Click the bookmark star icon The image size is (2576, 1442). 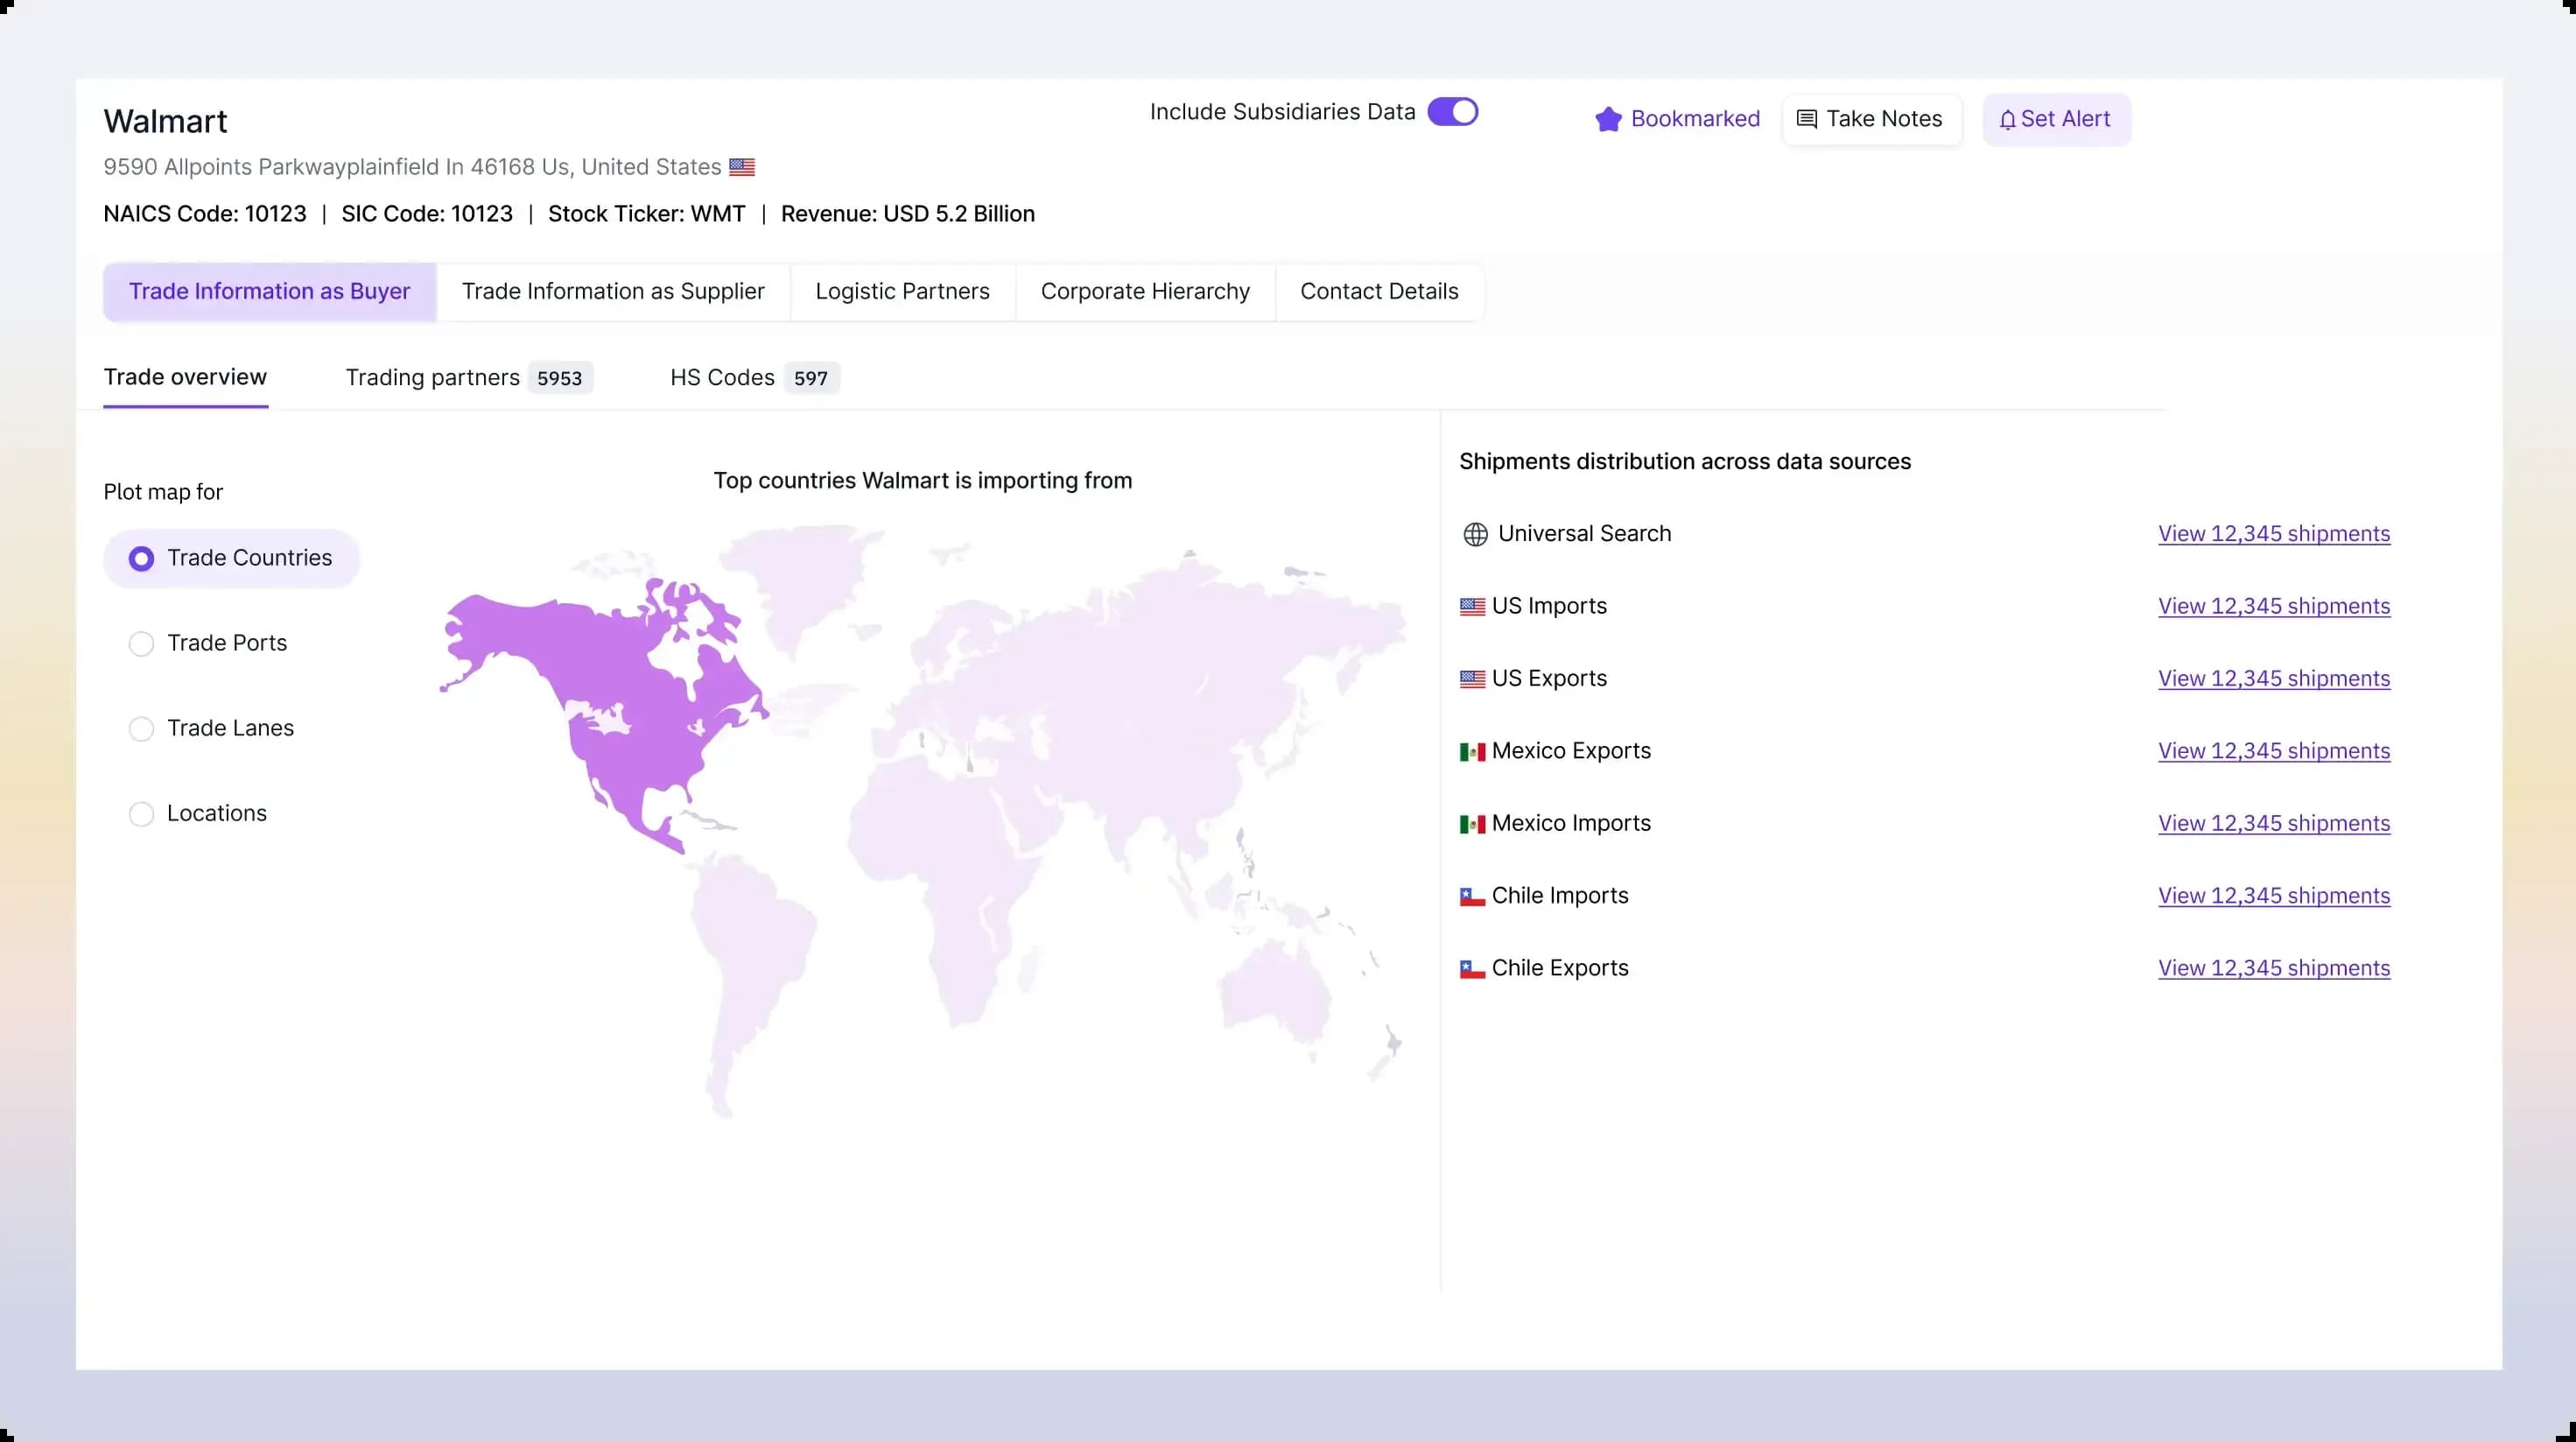coord(1608,118)
